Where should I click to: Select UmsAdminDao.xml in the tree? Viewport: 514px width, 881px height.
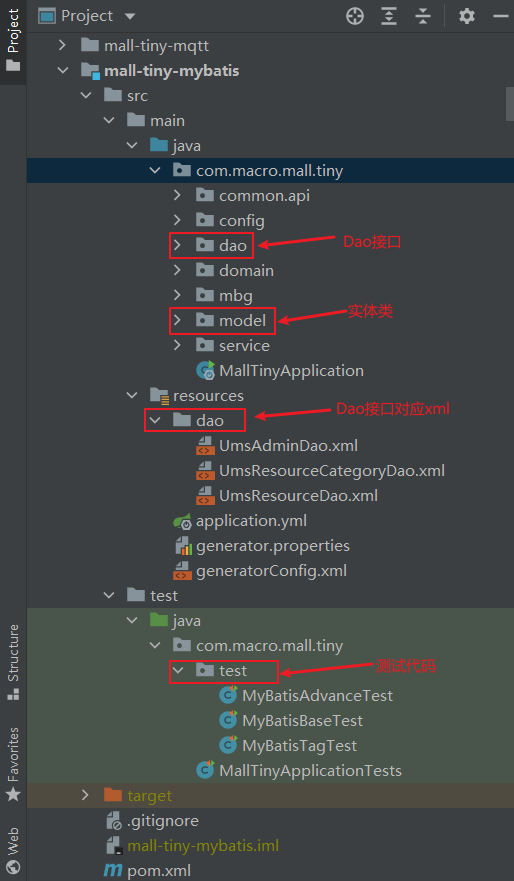276,446
